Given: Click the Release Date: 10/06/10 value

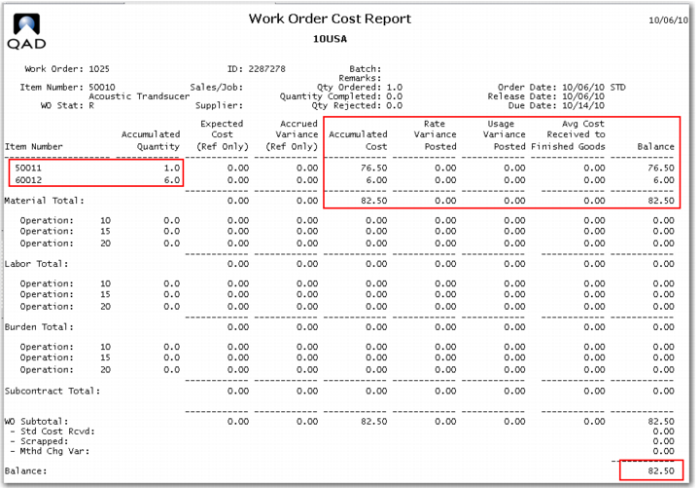Looking at the screenshot, I should tap(583, 96).
